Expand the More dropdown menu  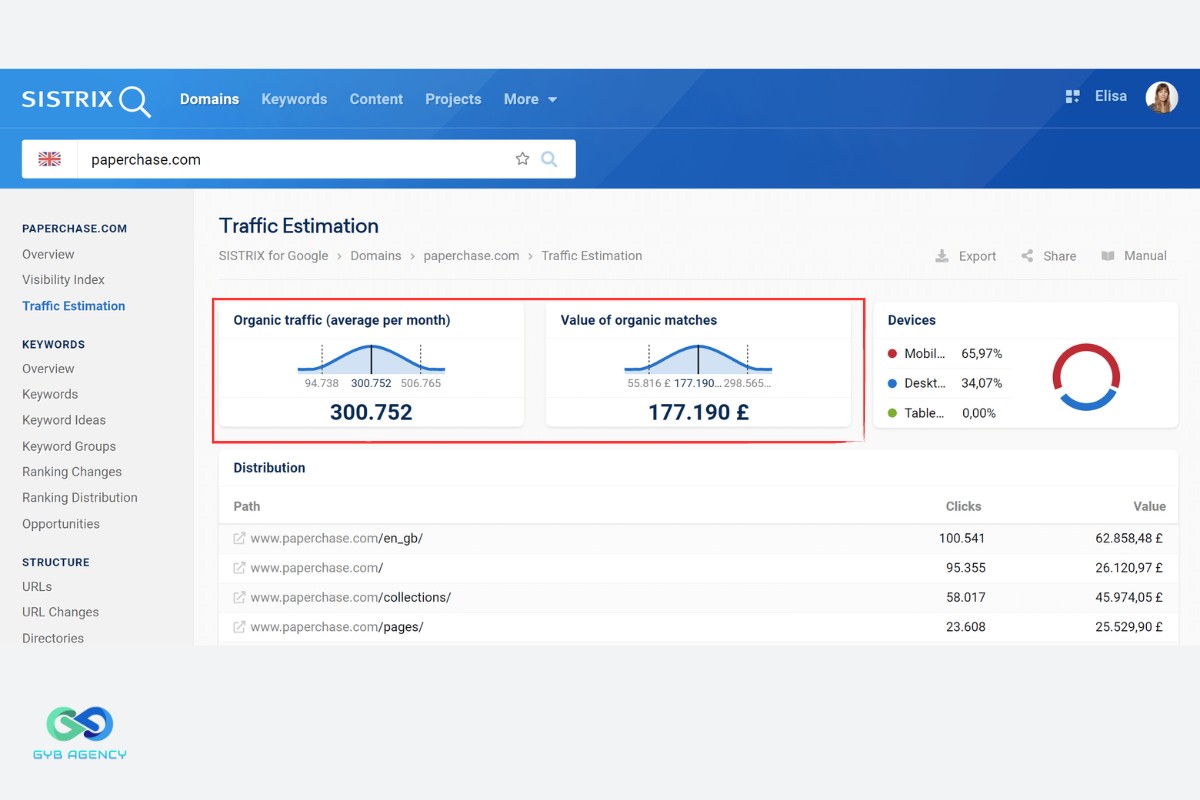[x=530, y=99]
